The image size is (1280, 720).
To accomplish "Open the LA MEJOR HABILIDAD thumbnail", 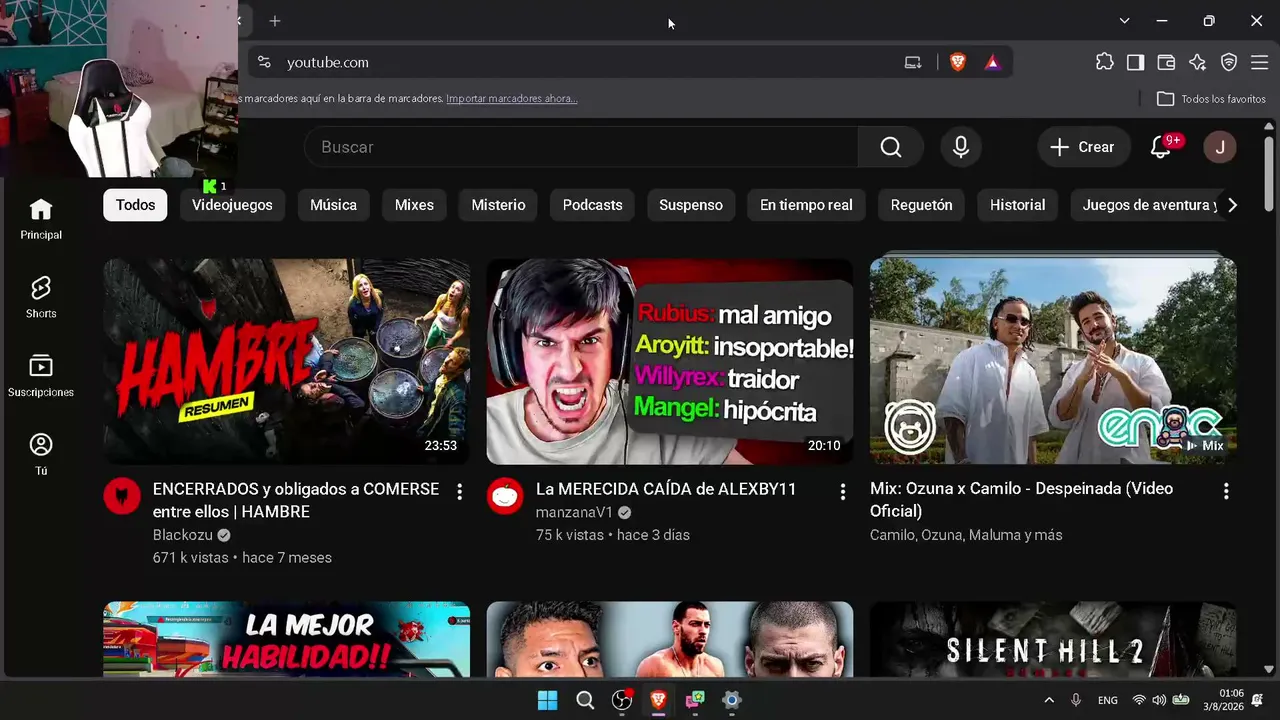I will click(287, 639).
